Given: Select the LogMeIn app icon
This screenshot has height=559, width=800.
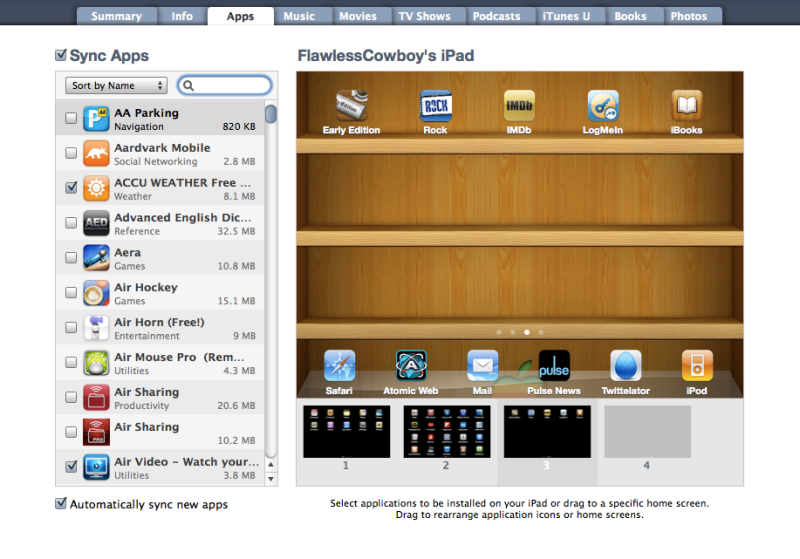Looking at the screenshot, I should (x=603, y=106).
